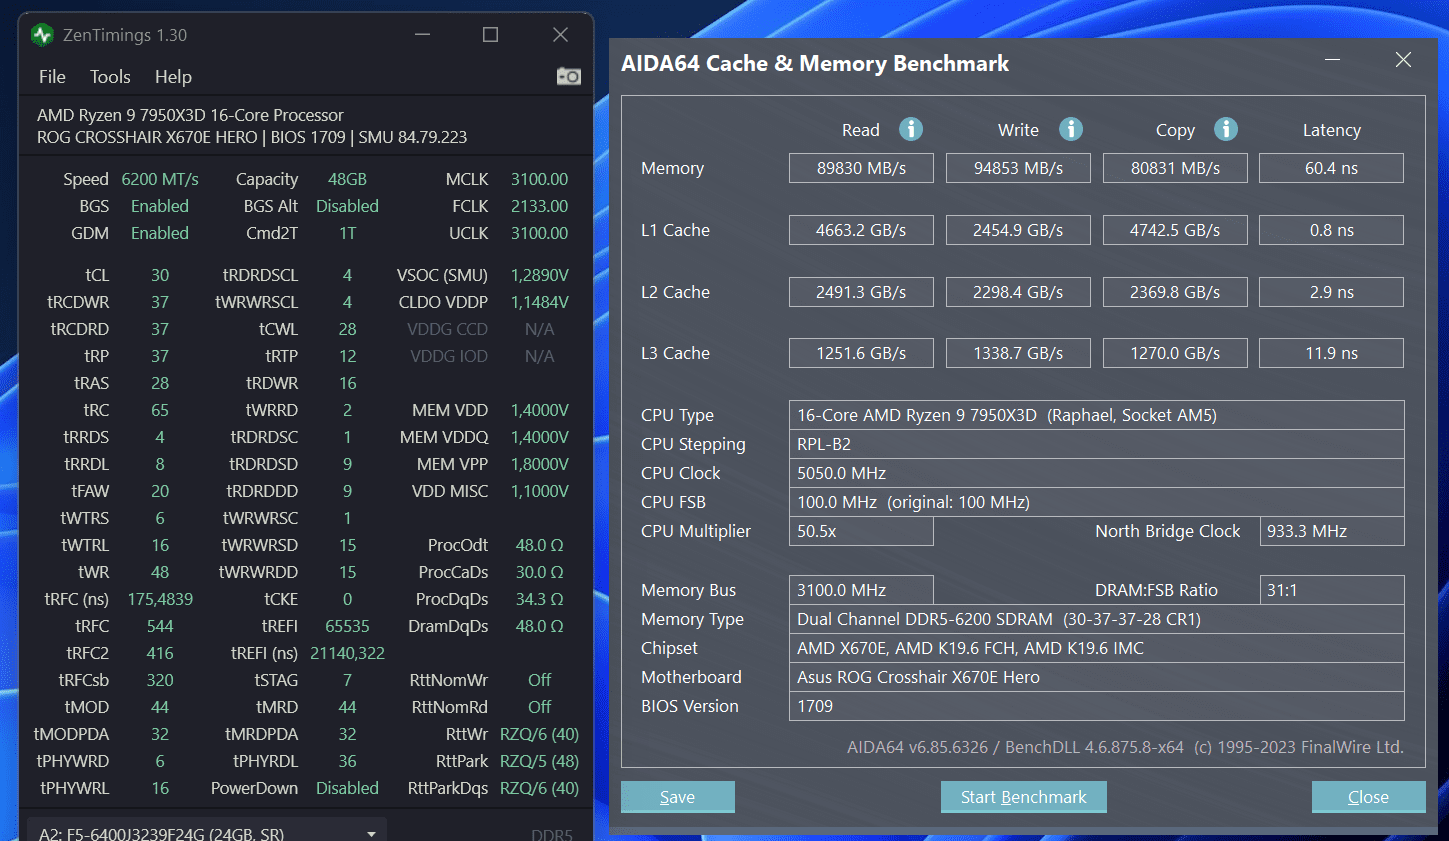
Task: Select the L2 Cache Write 2298.4 GB/s field
Action: 1018,292
